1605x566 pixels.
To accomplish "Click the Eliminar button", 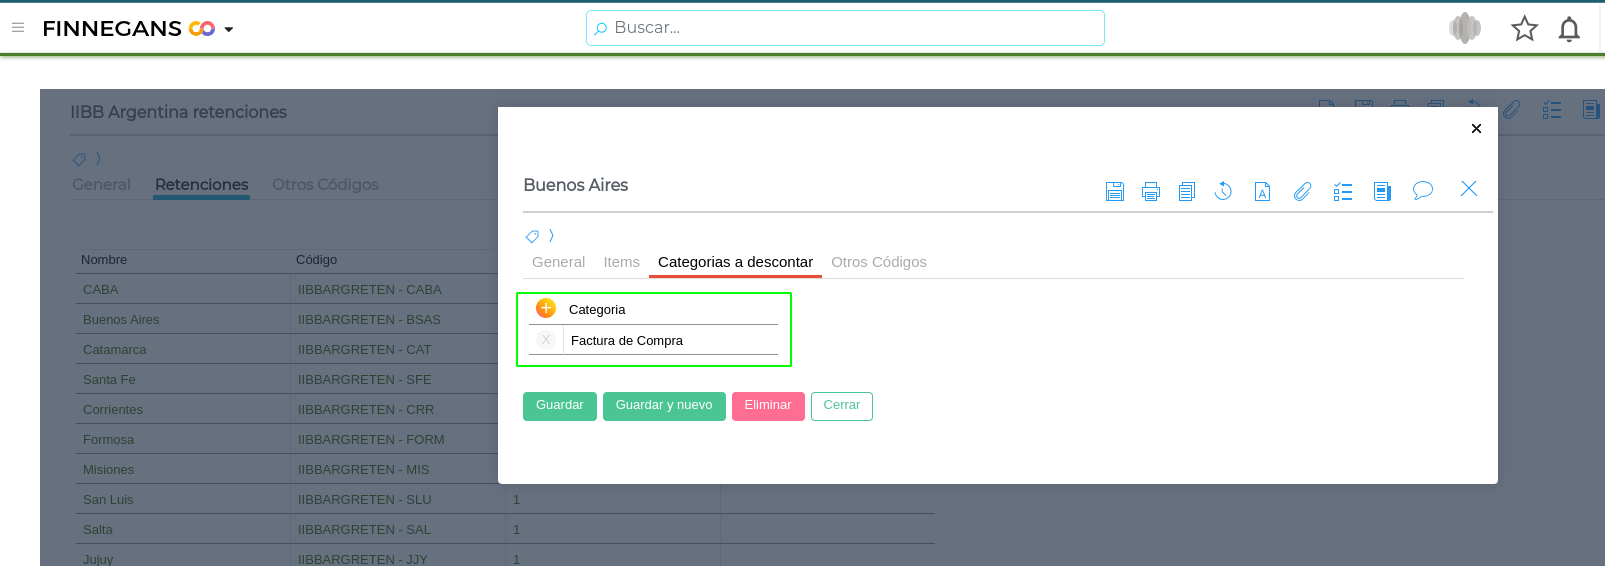I will 768,406.
